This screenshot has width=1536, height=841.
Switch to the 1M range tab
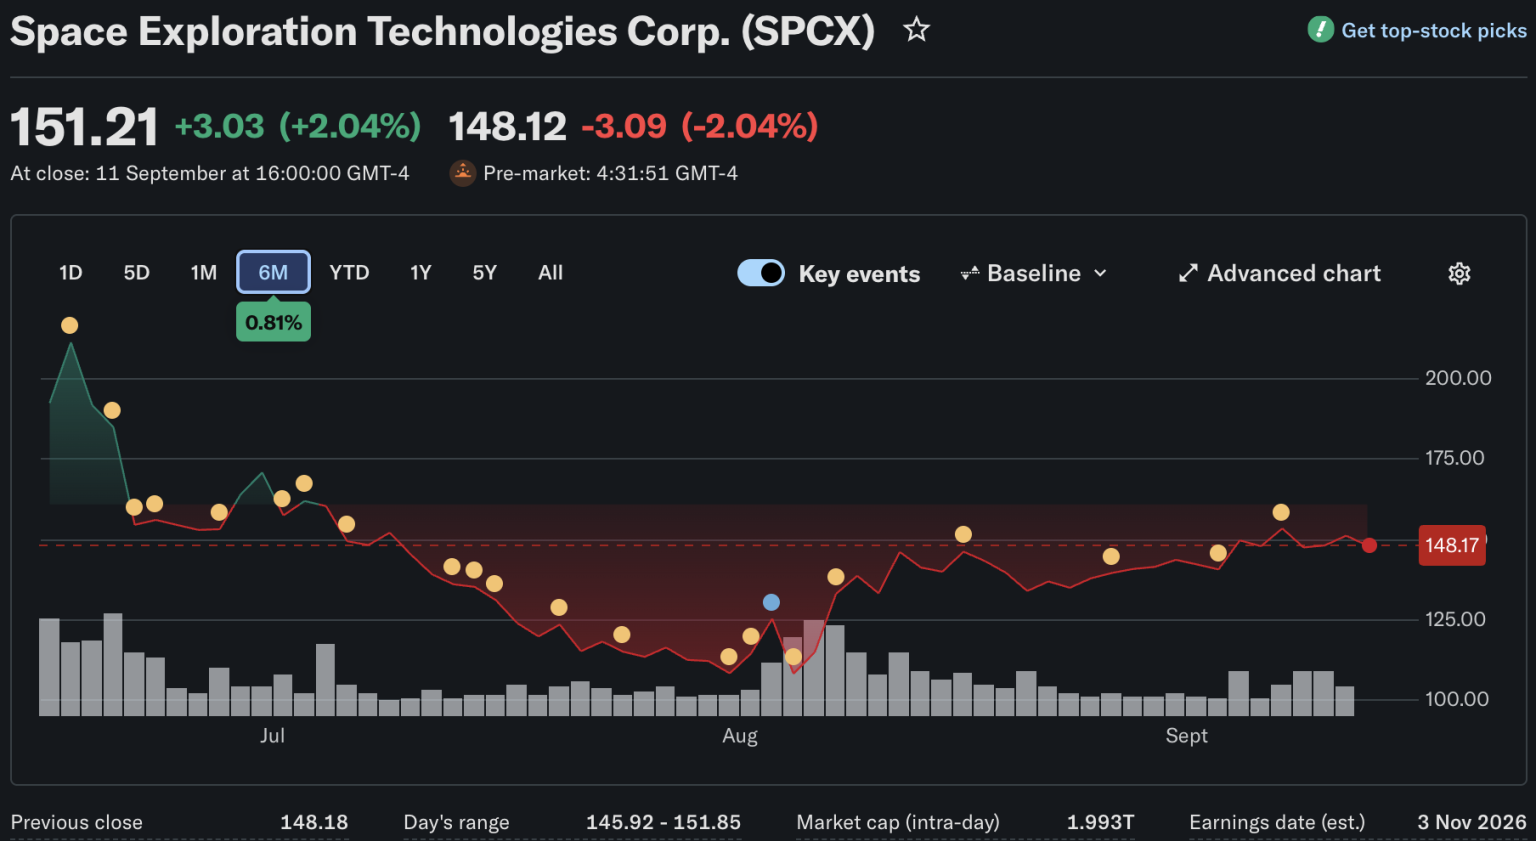tap(204, 273)
